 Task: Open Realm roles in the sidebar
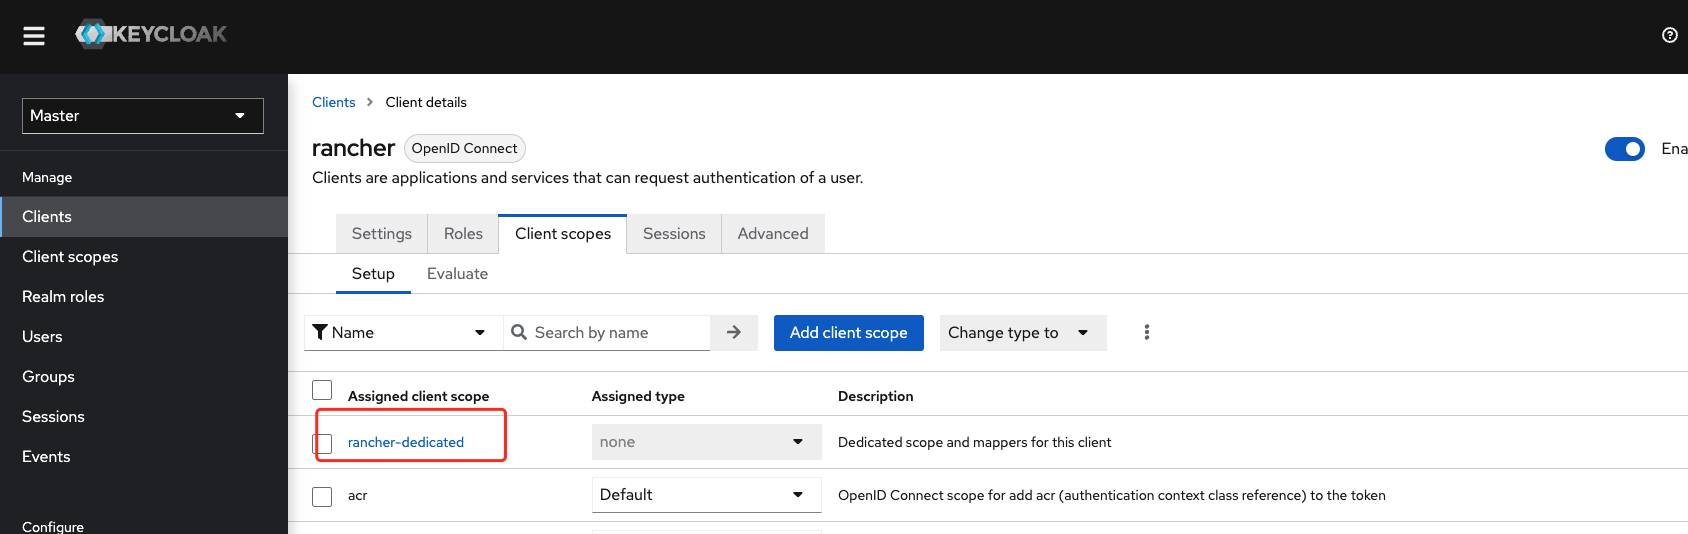144,297
